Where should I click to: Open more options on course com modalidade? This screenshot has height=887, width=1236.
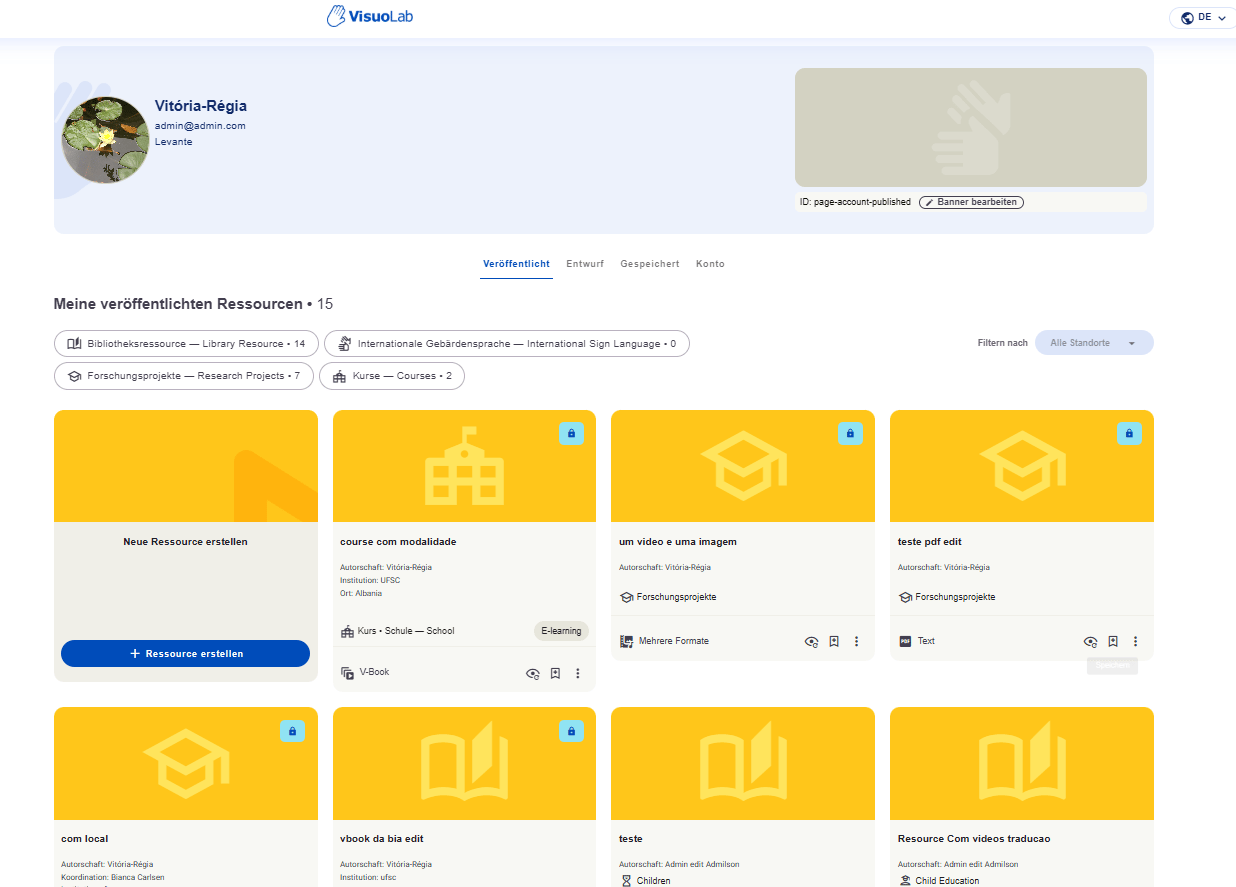click(578, 673)
